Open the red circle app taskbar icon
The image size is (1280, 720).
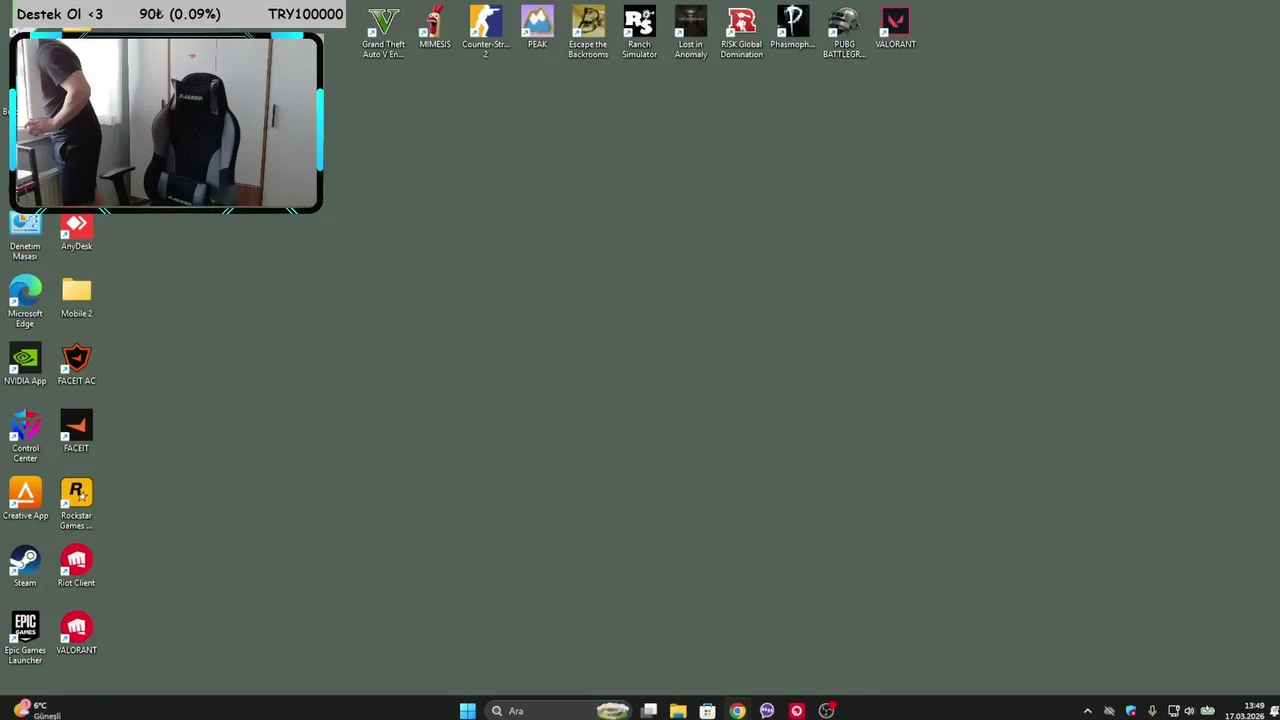click(796, 711)
